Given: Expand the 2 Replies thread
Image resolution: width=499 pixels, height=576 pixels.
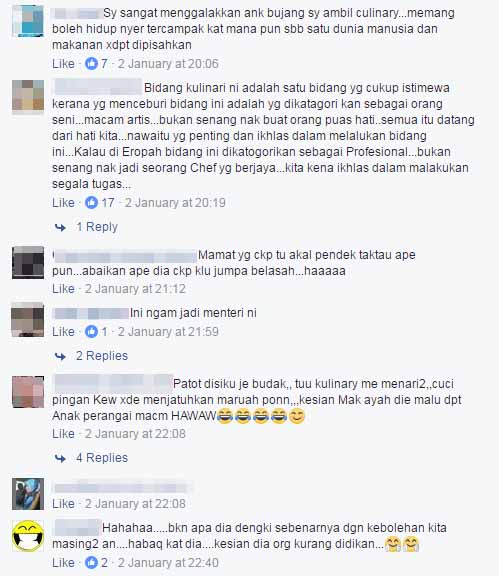Looking at the screenshot, I should tap(102, 356).
